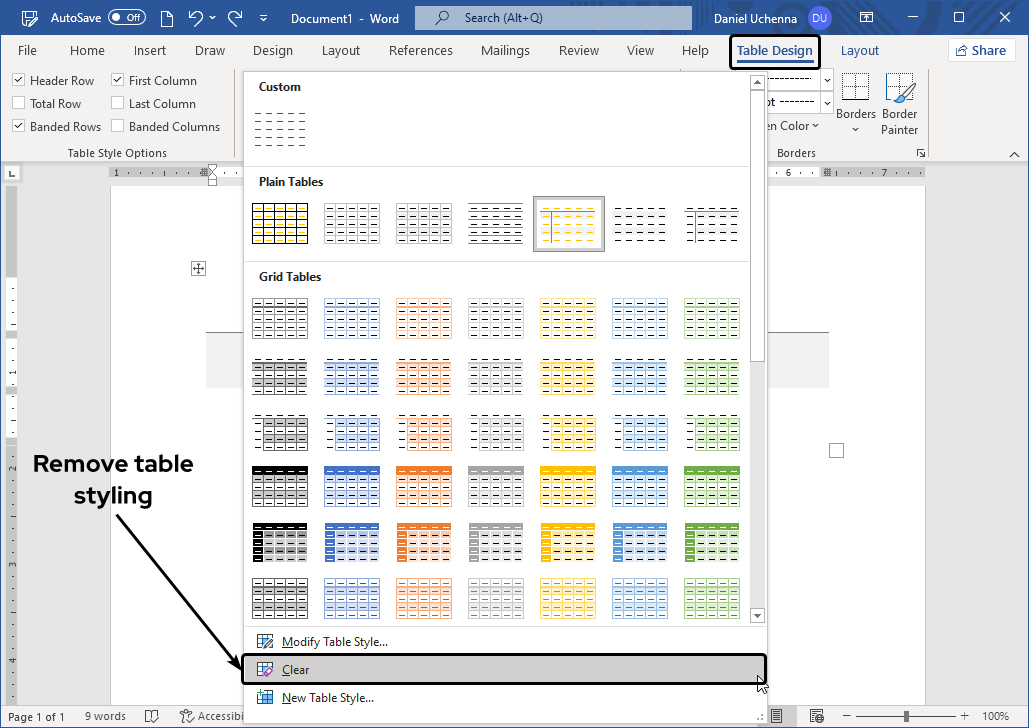Open the Borders tool

(856, 98)
